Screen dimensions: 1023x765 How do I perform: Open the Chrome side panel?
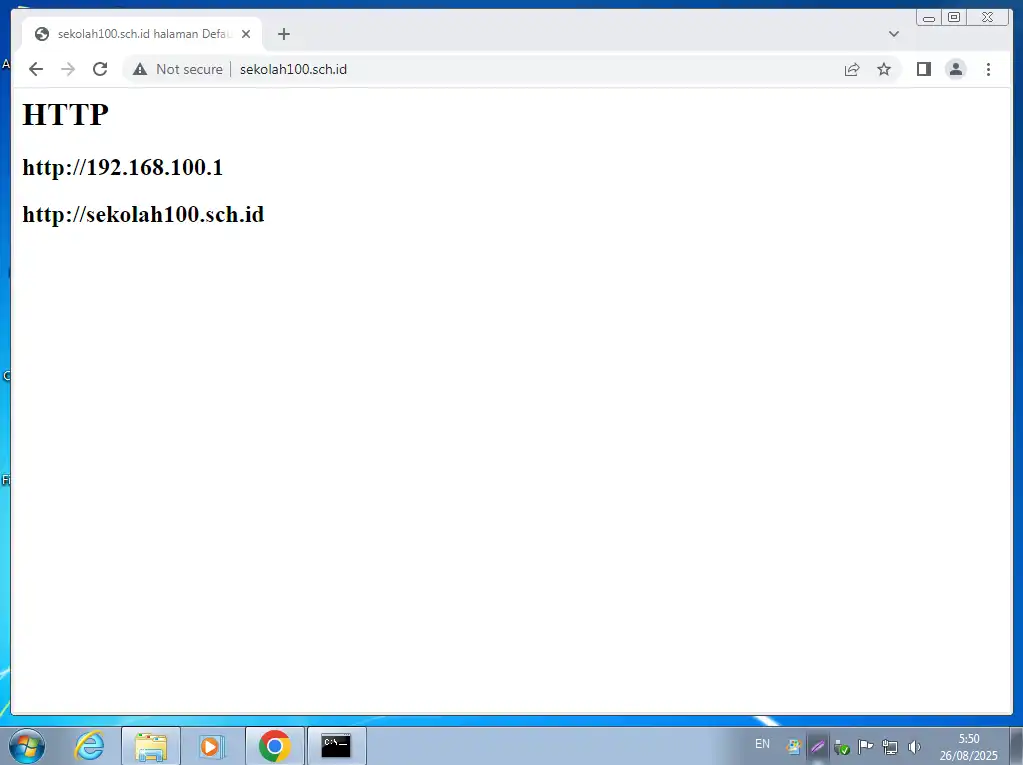924,69
